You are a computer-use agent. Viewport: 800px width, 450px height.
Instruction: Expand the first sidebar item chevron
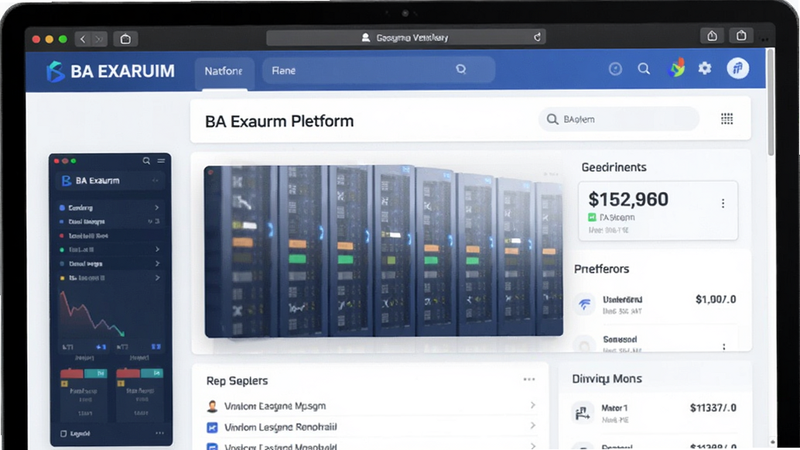tap(157, 208)
